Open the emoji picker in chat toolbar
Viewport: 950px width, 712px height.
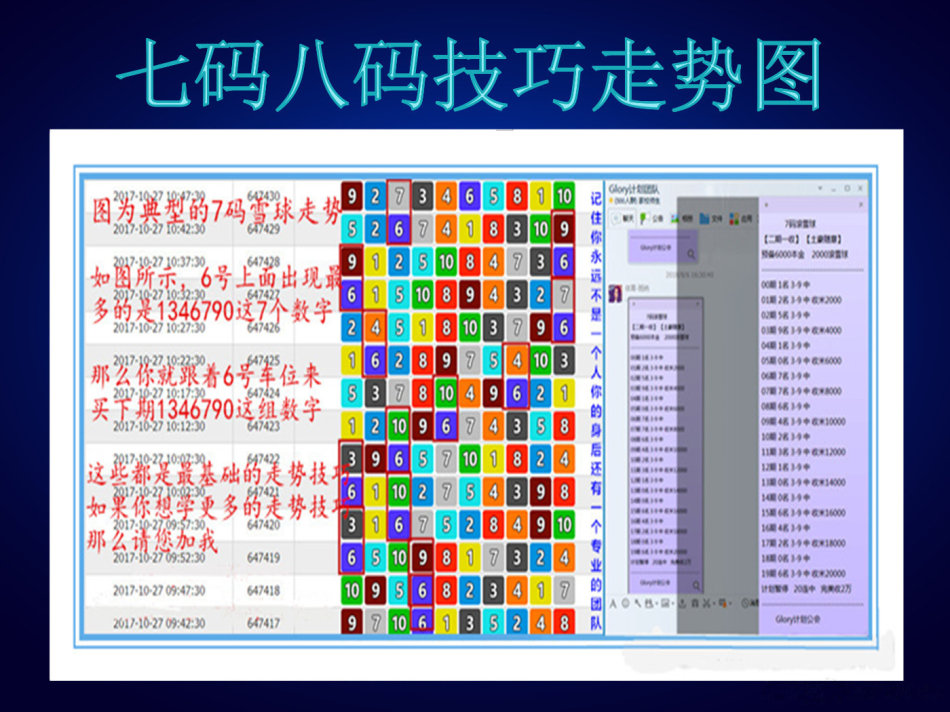coord(625,603)
